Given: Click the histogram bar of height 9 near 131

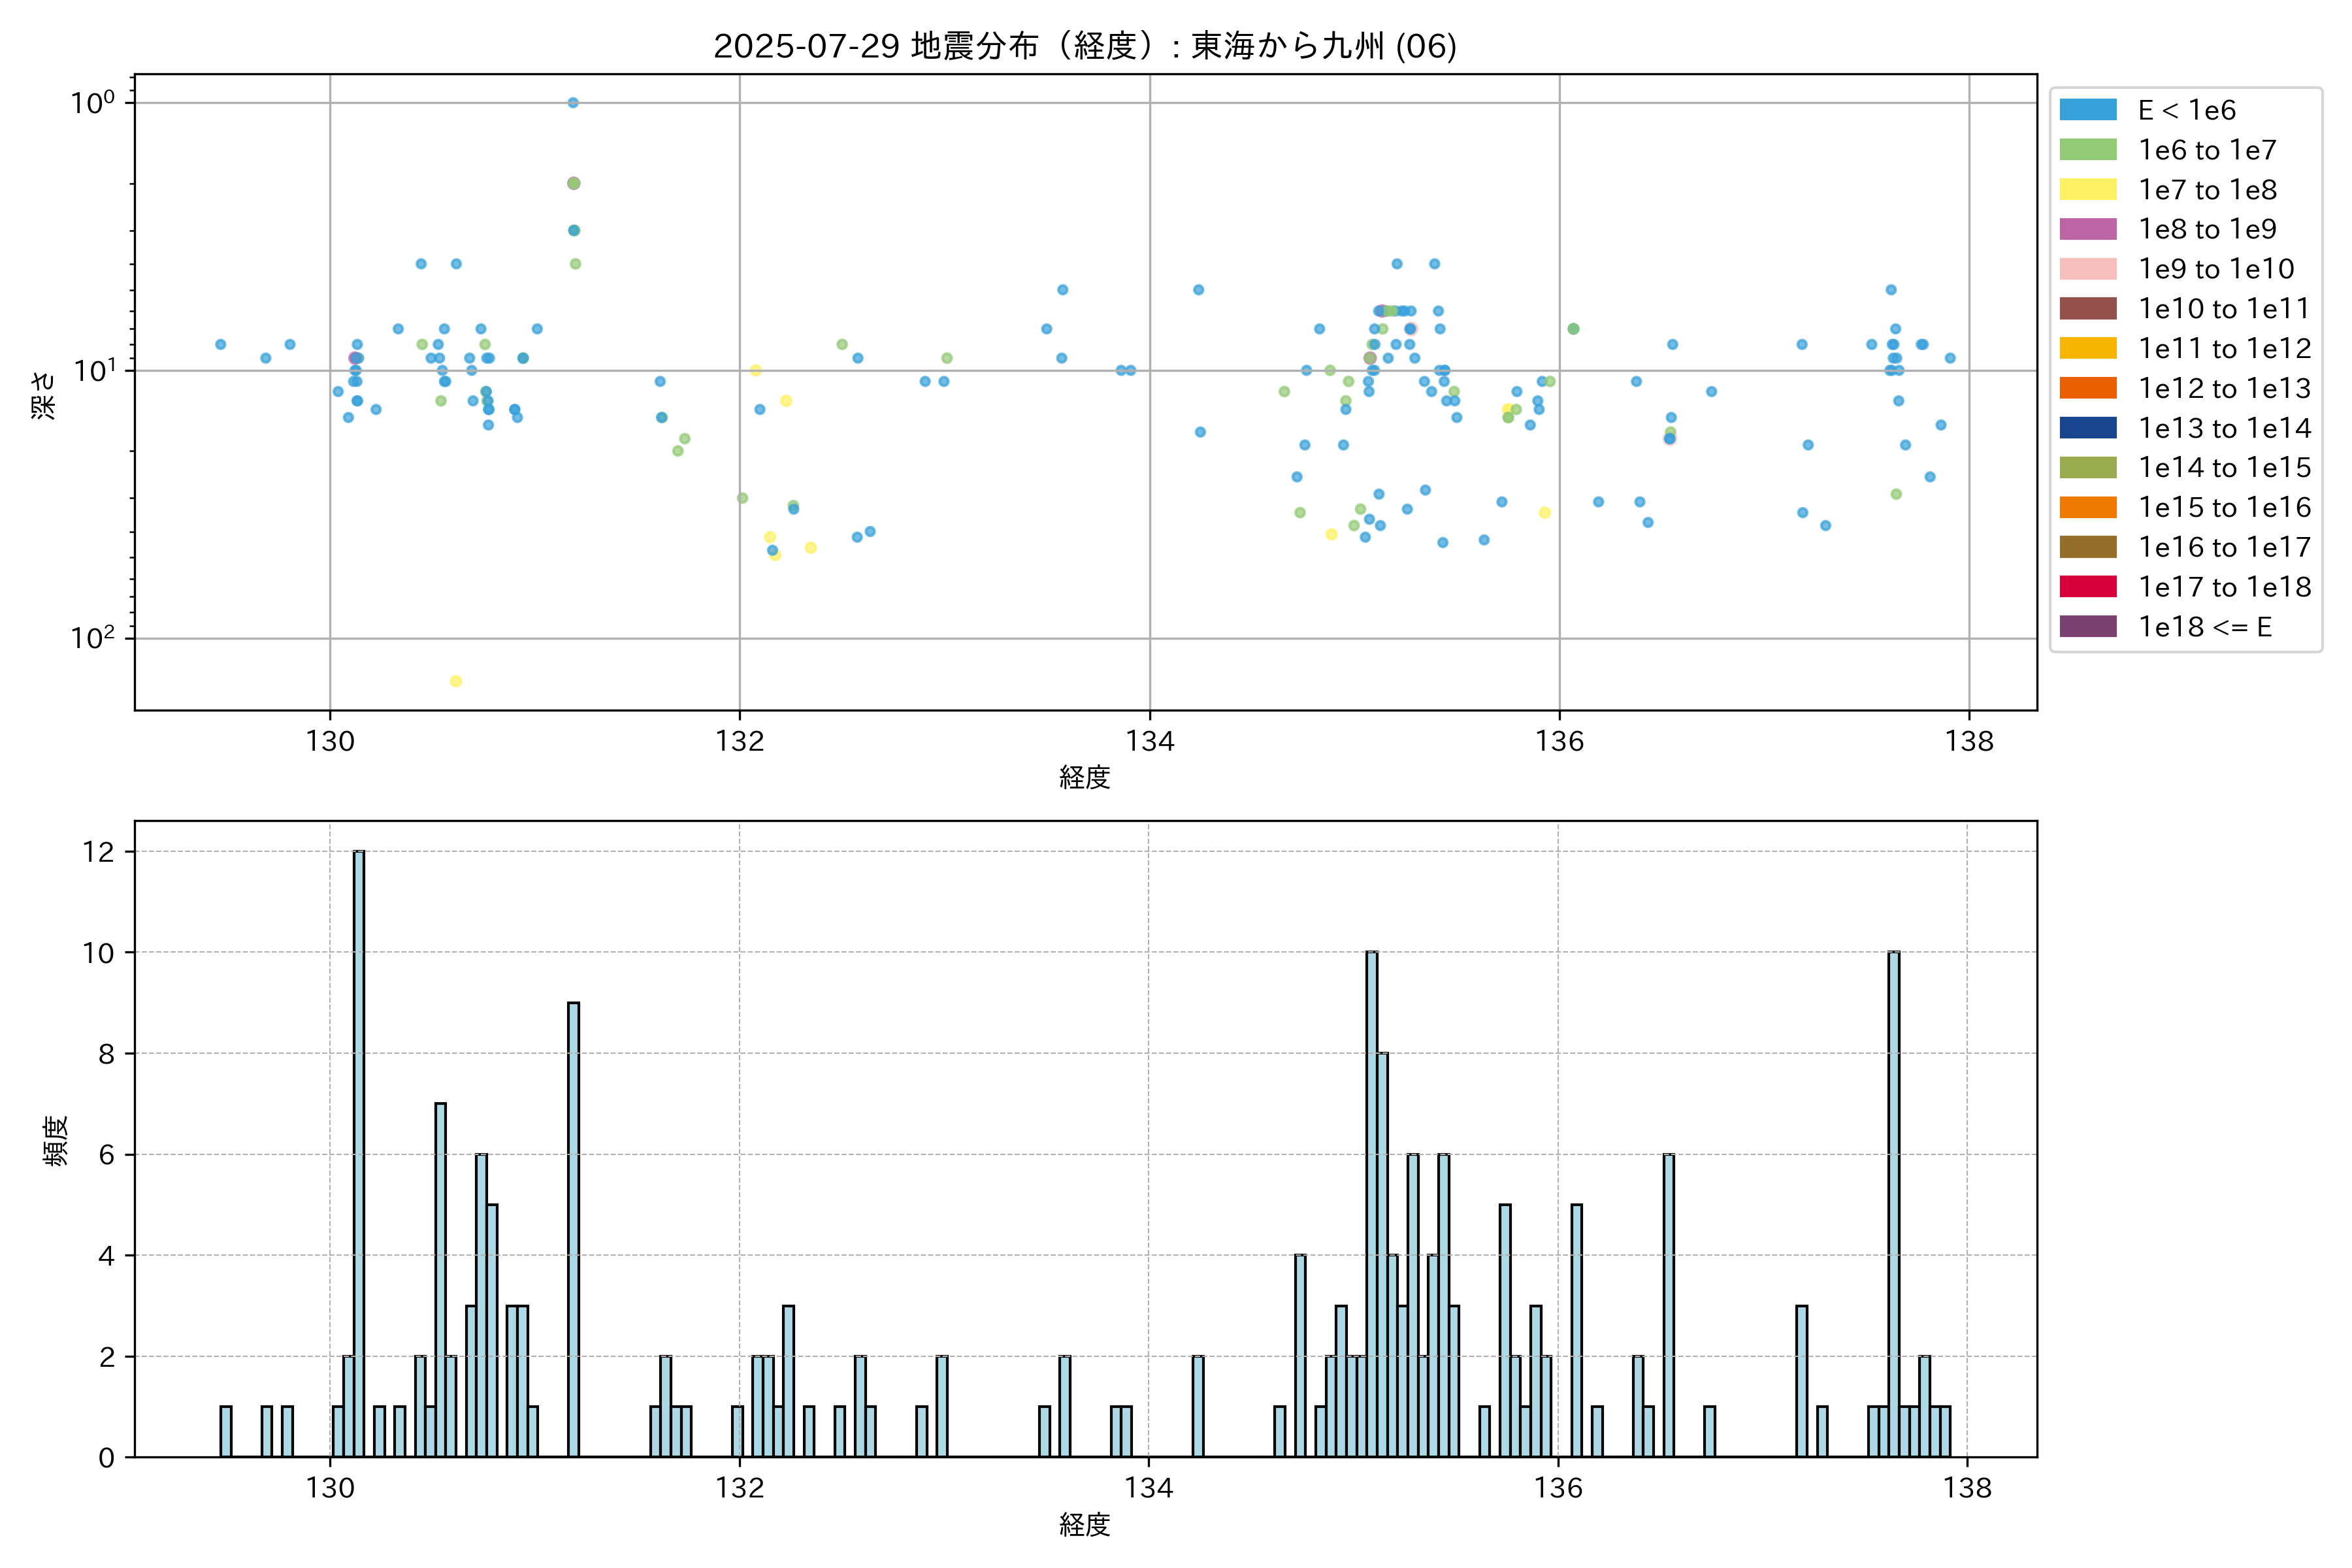Looking at the screenshot, I should [573, 1229].
